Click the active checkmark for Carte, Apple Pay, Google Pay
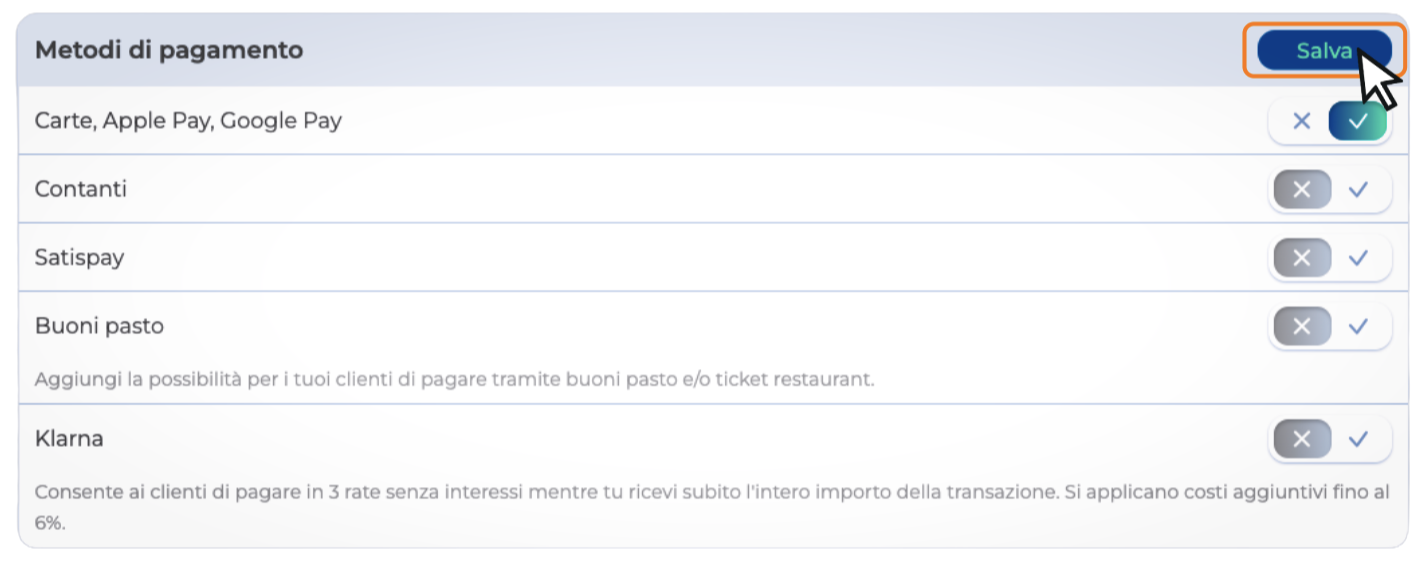This screenshot has height=570, width=1422. (1357, 121)
